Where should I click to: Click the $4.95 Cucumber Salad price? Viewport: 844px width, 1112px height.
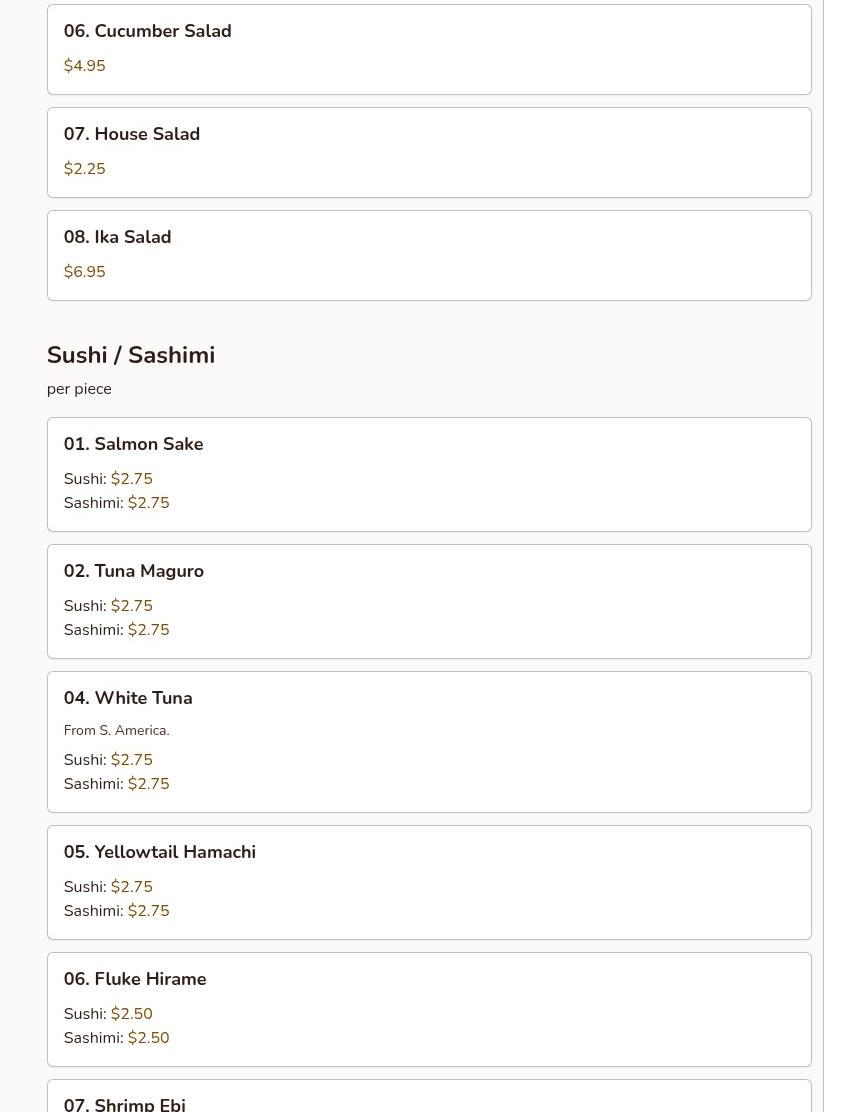tap(84, 66)
